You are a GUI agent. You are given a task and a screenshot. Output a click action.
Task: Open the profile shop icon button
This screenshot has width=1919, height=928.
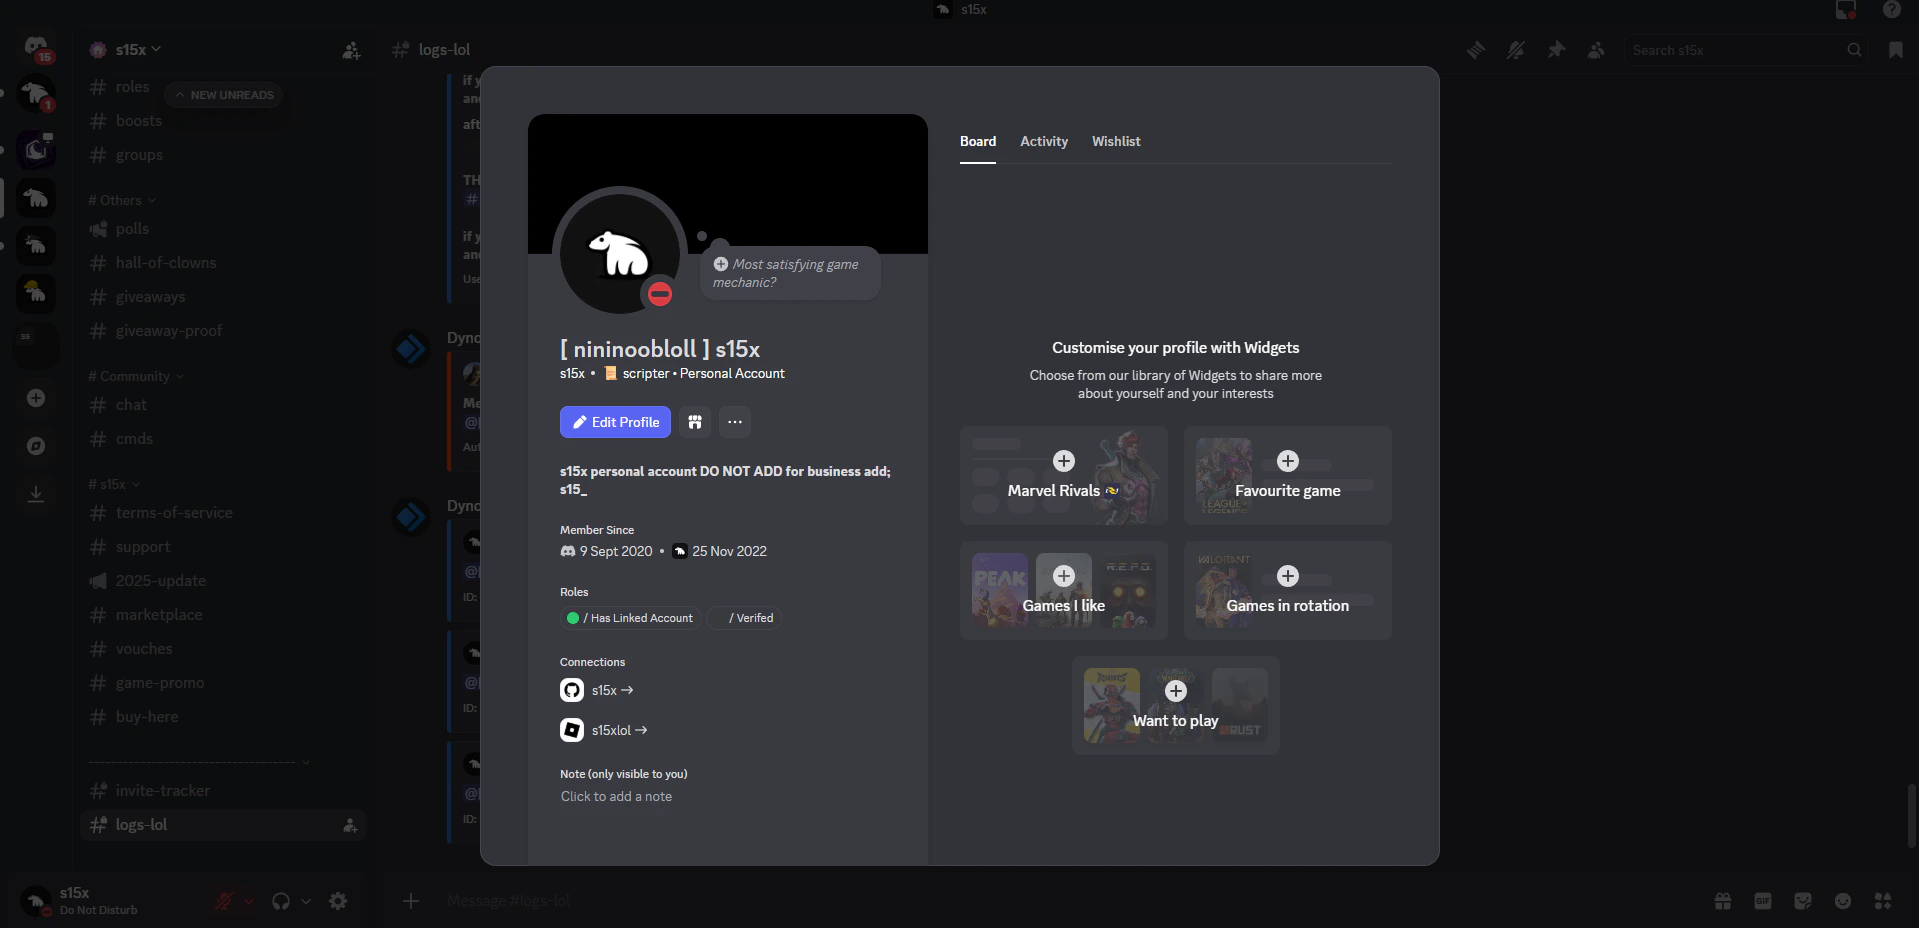point(695,422)
